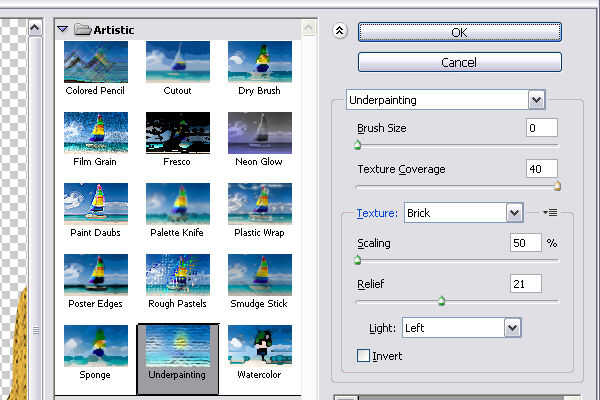Image resolution: width=600 pixels, height=400 pixels.
Task: Pick the Palette Knife filter thumbnail
Action: (x=178, y=204)
